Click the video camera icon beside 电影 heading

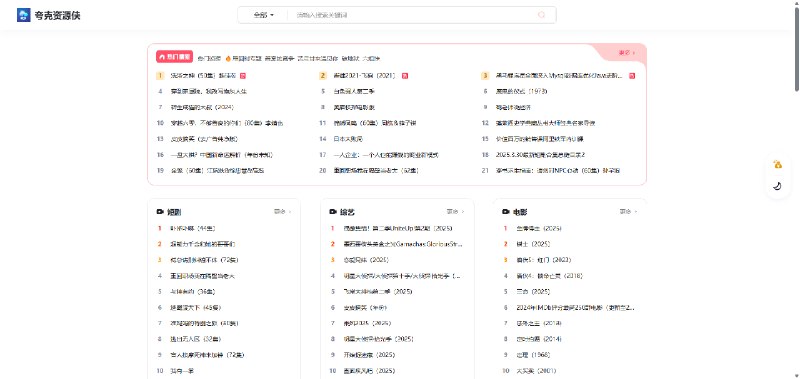[x=506, y=211]
